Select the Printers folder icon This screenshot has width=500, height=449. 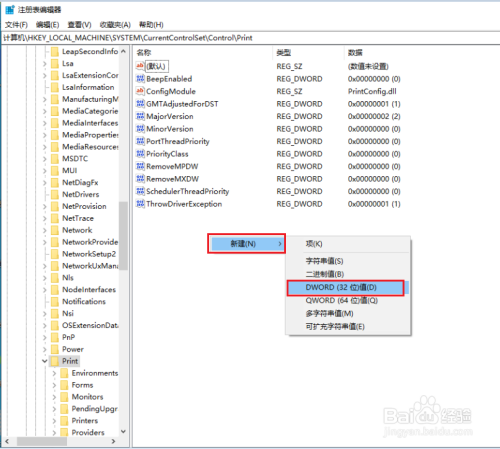[x=64, y=421]
